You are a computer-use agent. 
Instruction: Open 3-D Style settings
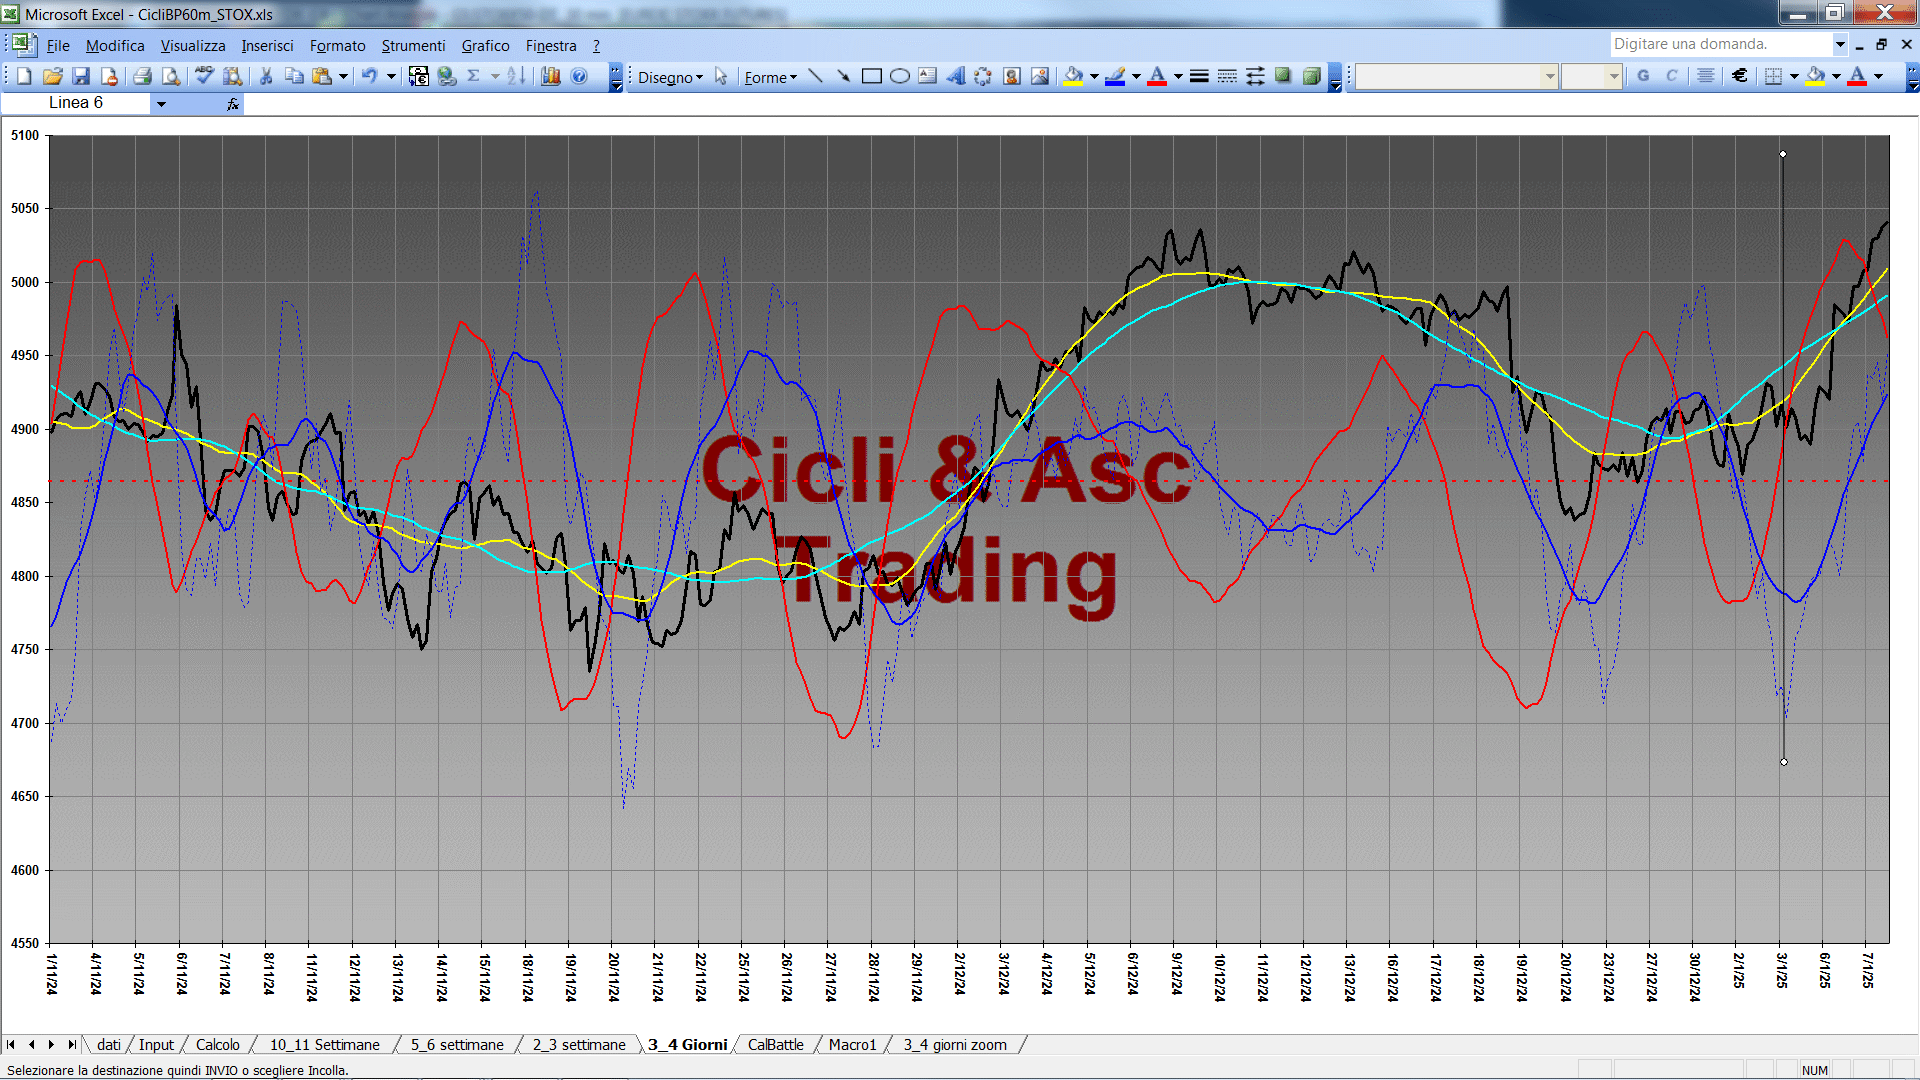[1311, 77]
